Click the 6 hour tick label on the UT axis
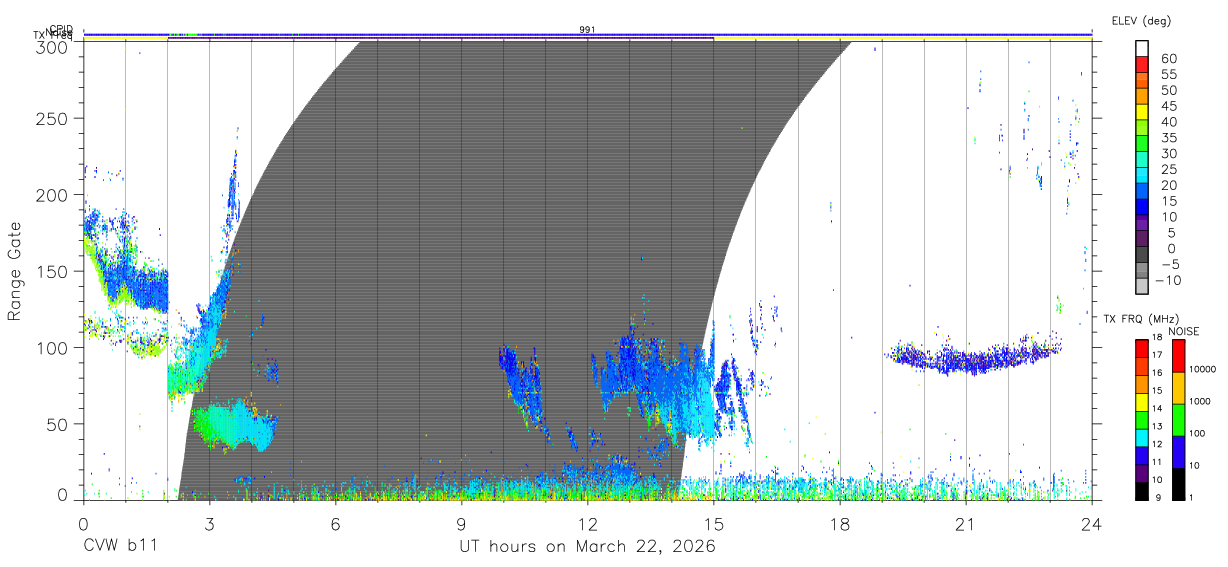 (x=335, y=524)
